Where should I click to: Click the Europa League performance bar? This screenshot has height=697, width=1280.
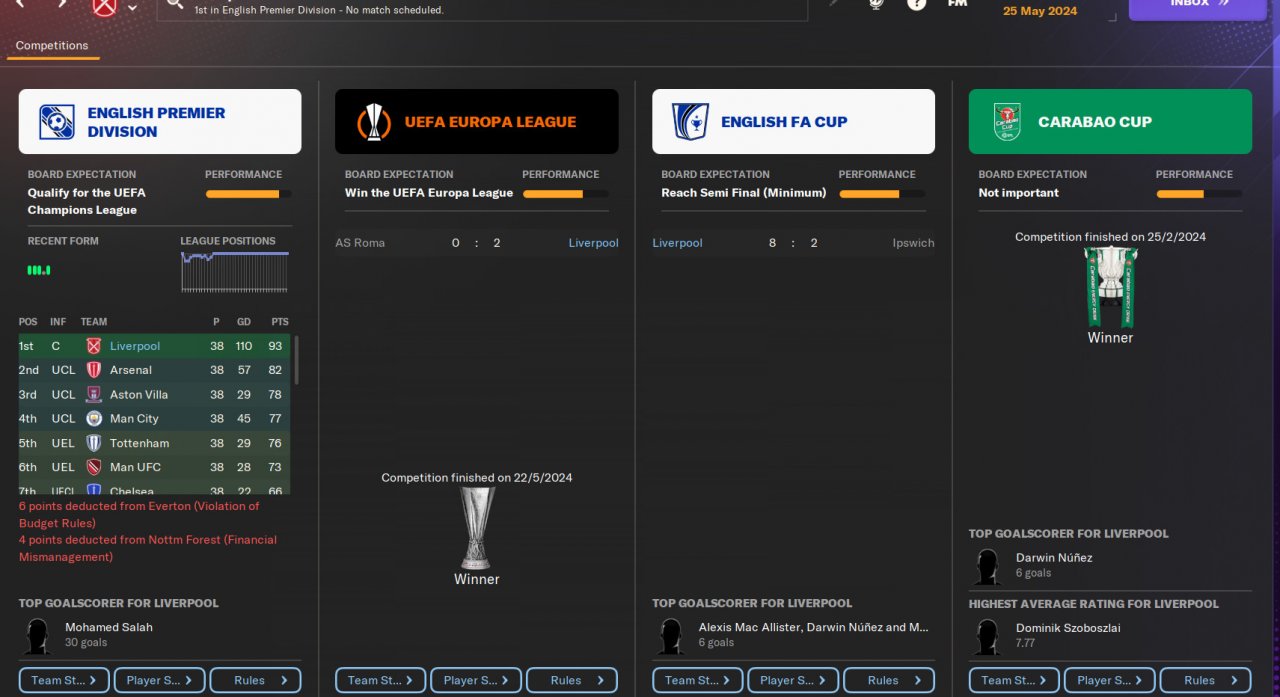point(566,194)
